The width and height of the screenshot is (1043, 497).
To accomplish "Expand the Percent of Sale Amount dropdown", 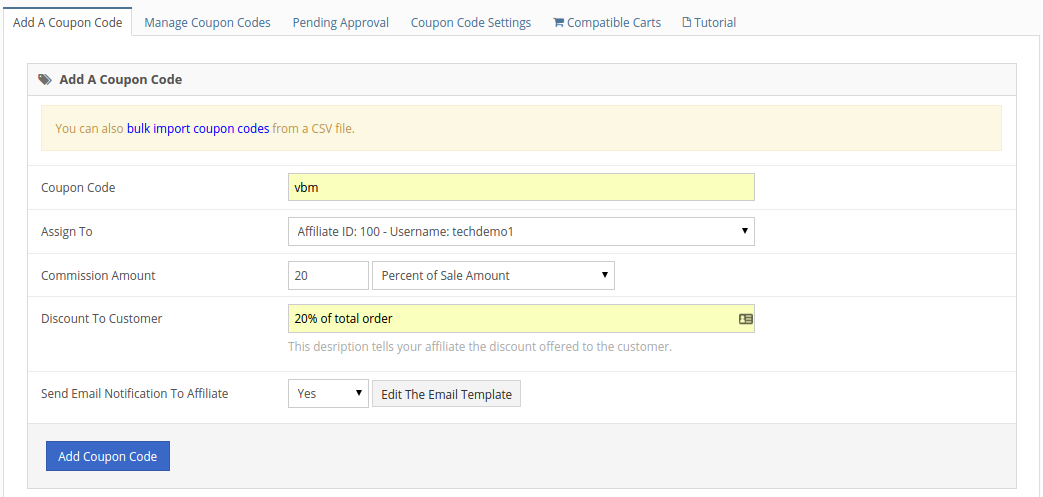I will pyautogui.click(x=493, y=276).
